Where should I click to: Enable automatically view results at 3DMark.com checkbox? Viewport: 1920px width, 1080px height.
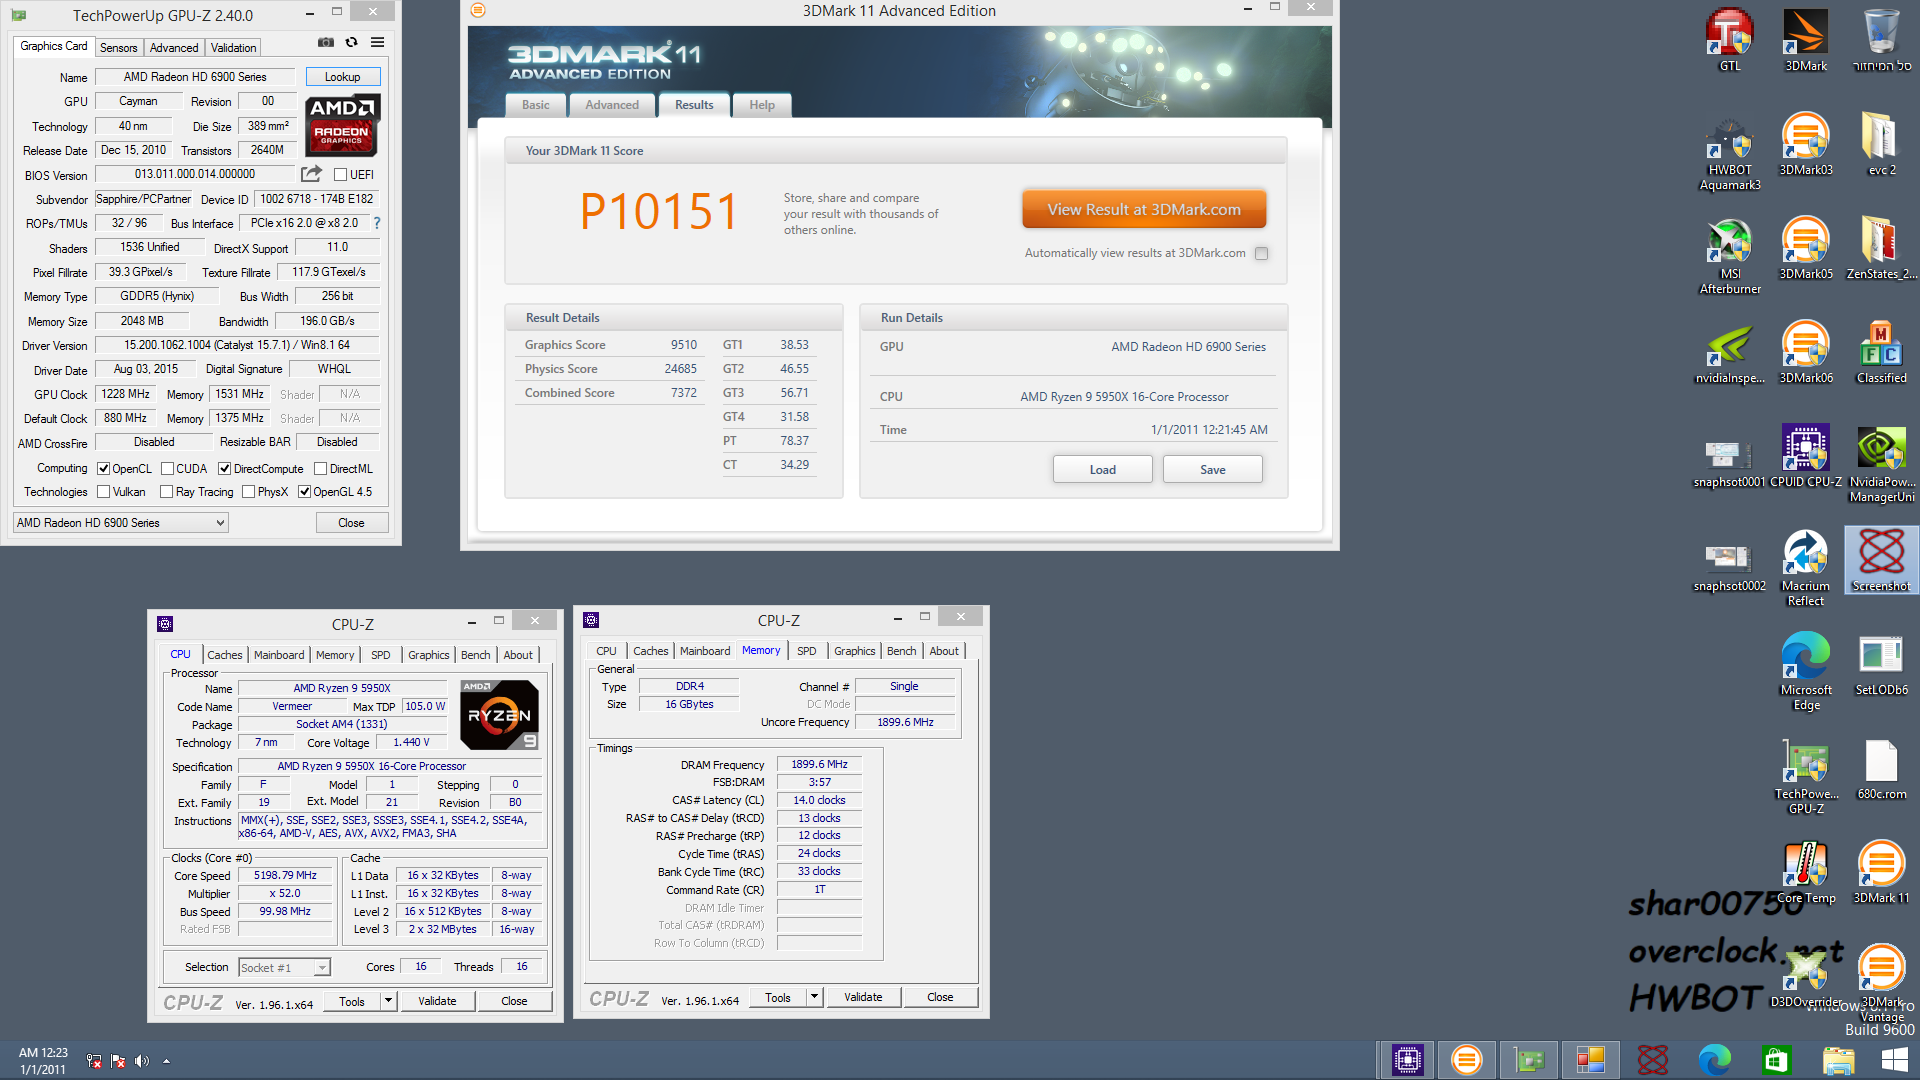pyautogui.click(x=1262, y=253)
